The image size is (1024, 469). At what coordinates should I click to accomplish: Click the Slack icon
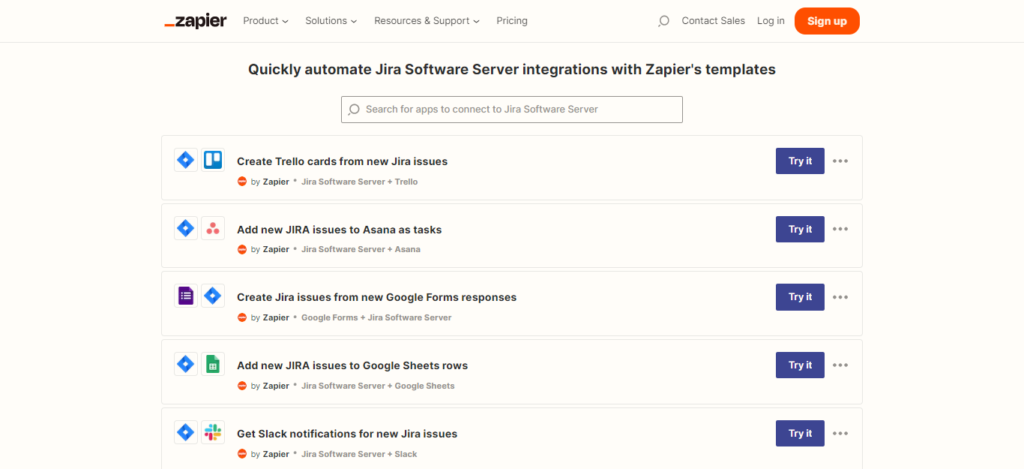coord(213,432)
